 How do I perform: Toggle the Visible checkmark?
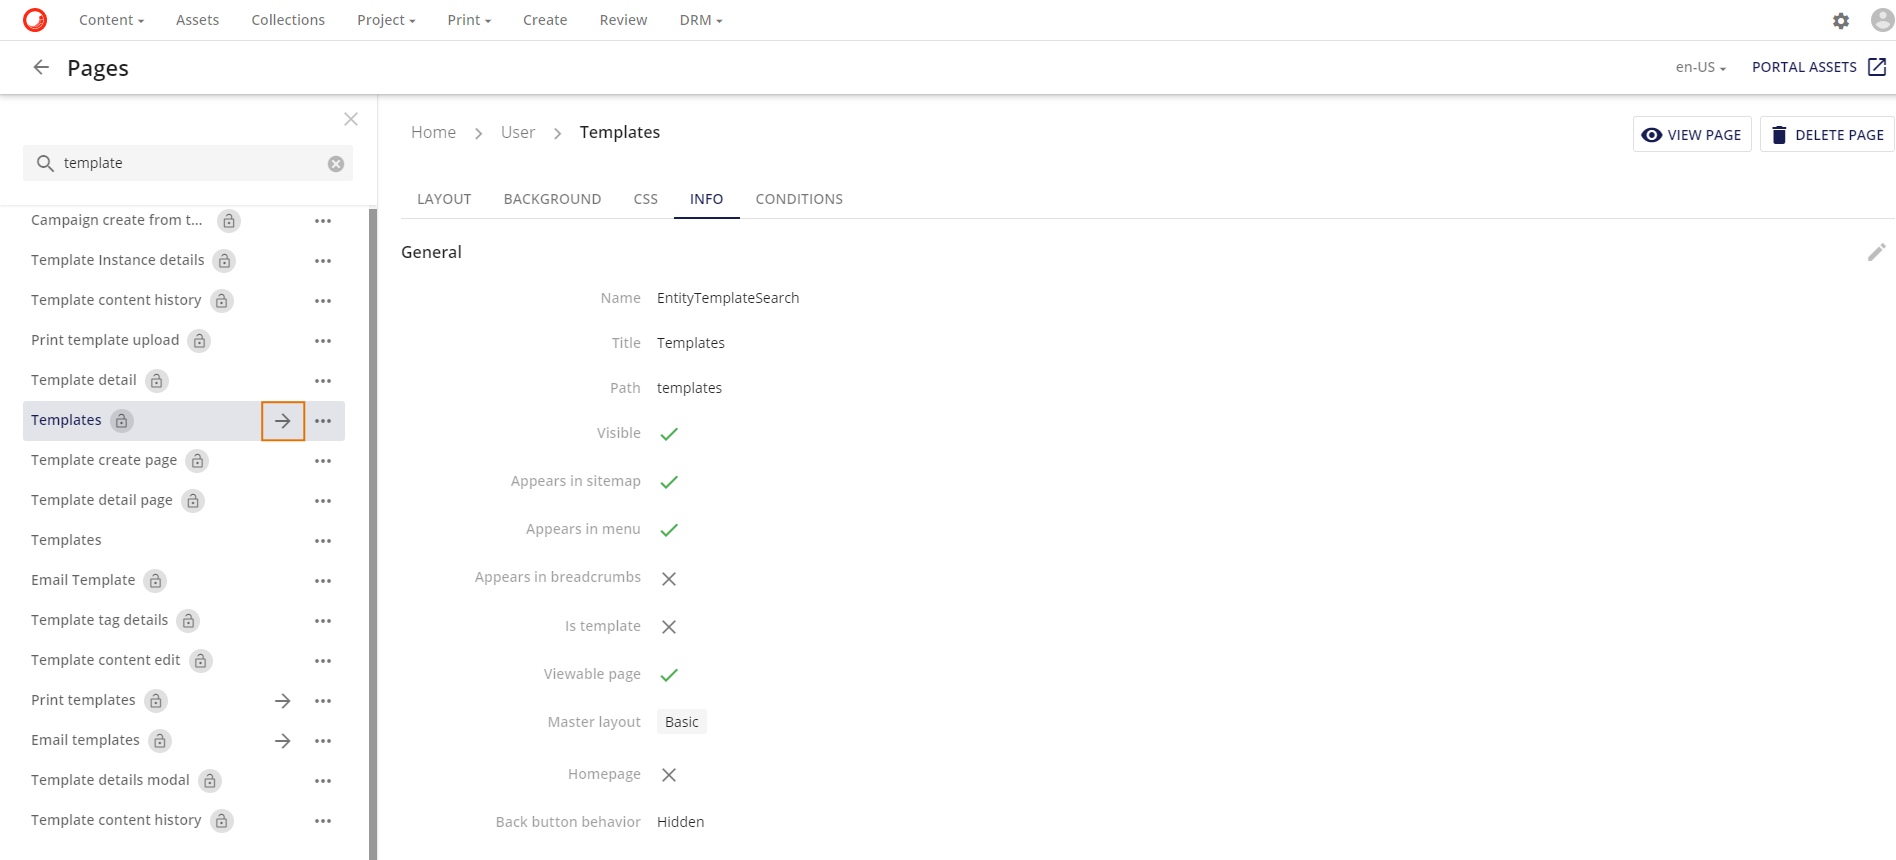pos(669,434)
